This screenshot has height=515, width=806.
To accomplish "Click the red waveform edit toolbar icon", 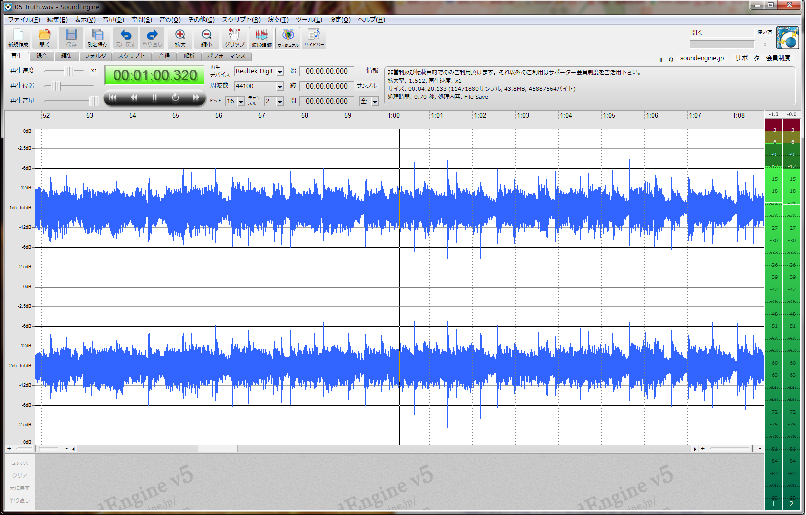I will point(262,38).
